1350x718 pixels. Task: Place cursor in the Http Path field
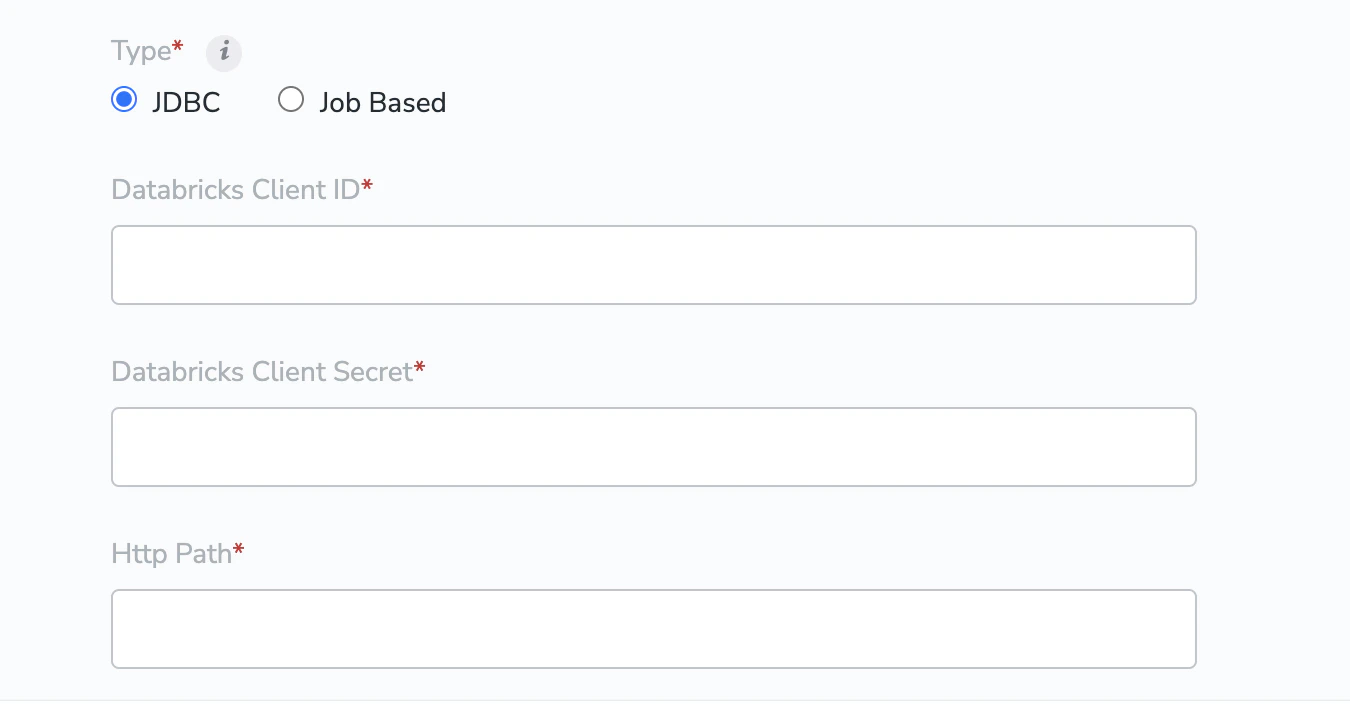click(x=654, y=629)
